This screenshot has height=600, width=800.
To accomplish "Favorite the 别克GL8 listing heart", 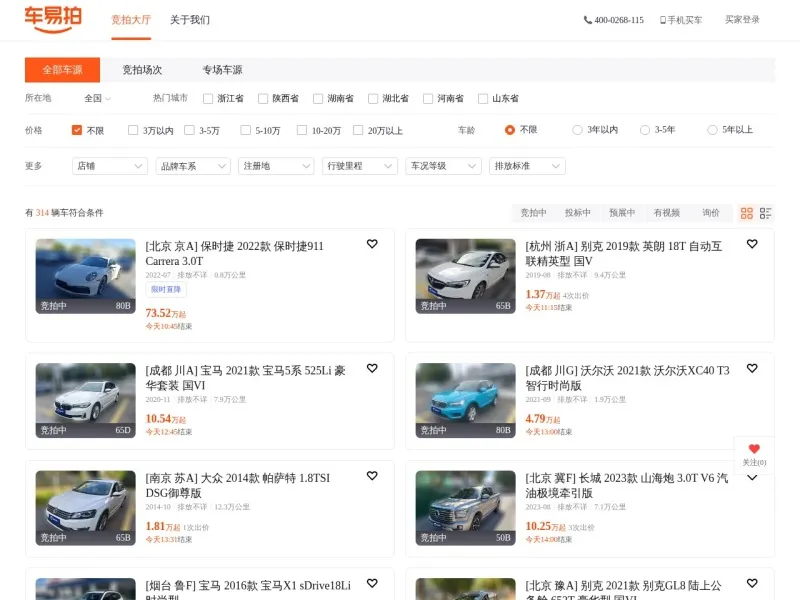I will click(x=752, y=583).
